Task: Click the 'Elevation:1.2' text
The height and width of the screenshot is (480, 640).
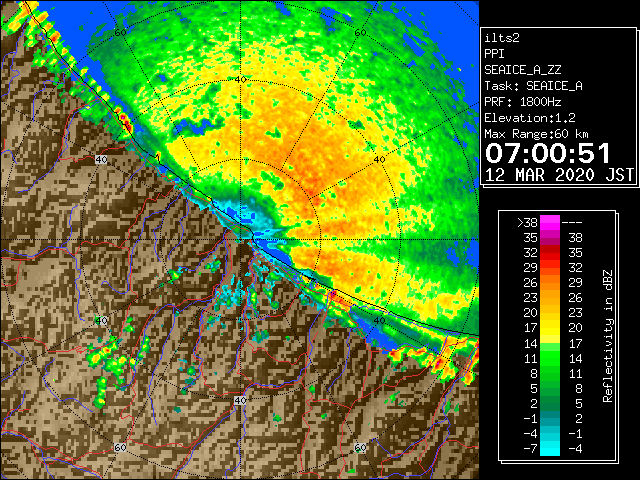Action: pyautogui.click(x=530, y=118)
